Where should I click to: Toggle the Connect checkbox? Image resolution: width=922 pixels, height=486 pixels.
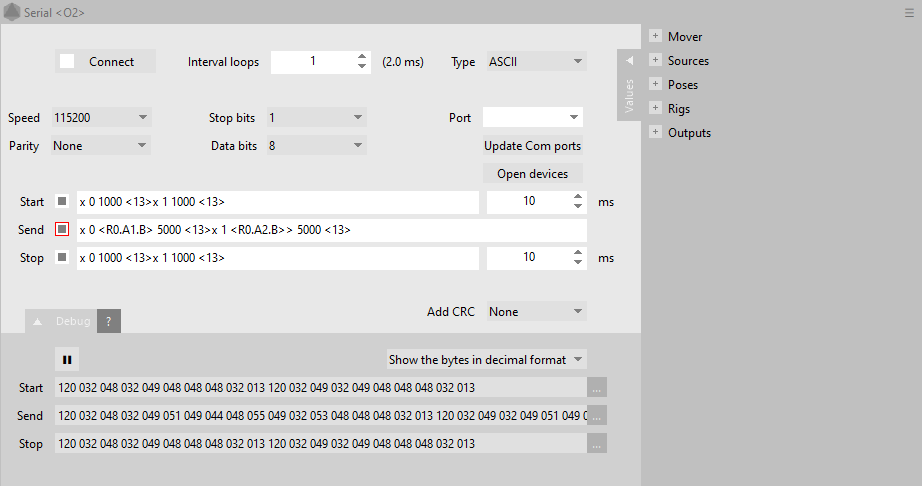67,62
